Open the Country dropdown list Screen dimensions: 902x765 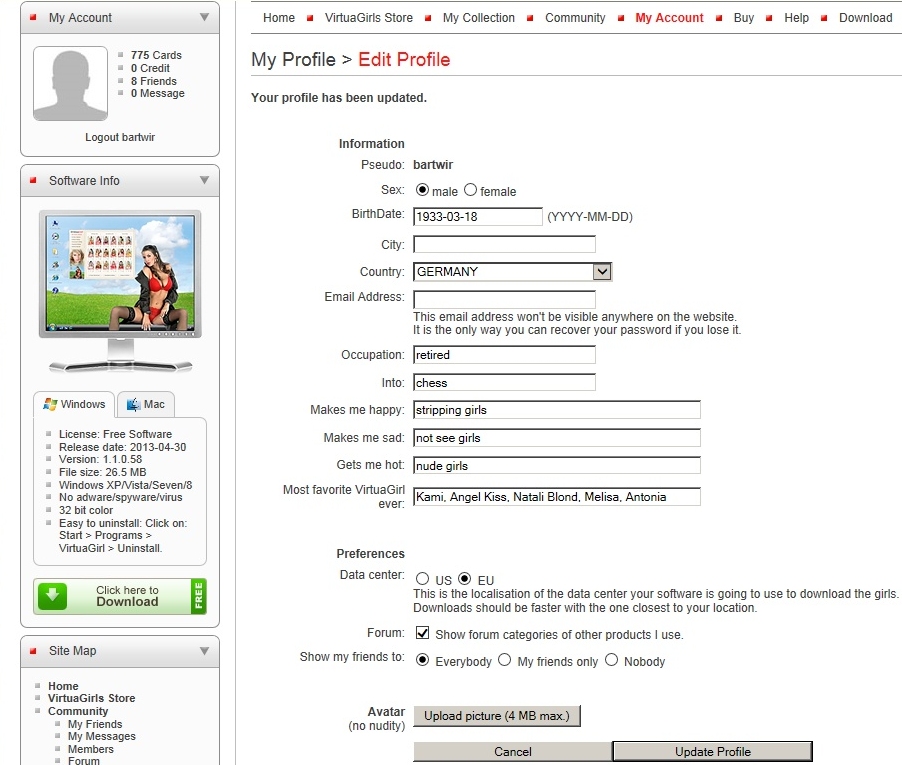(601, 271)
